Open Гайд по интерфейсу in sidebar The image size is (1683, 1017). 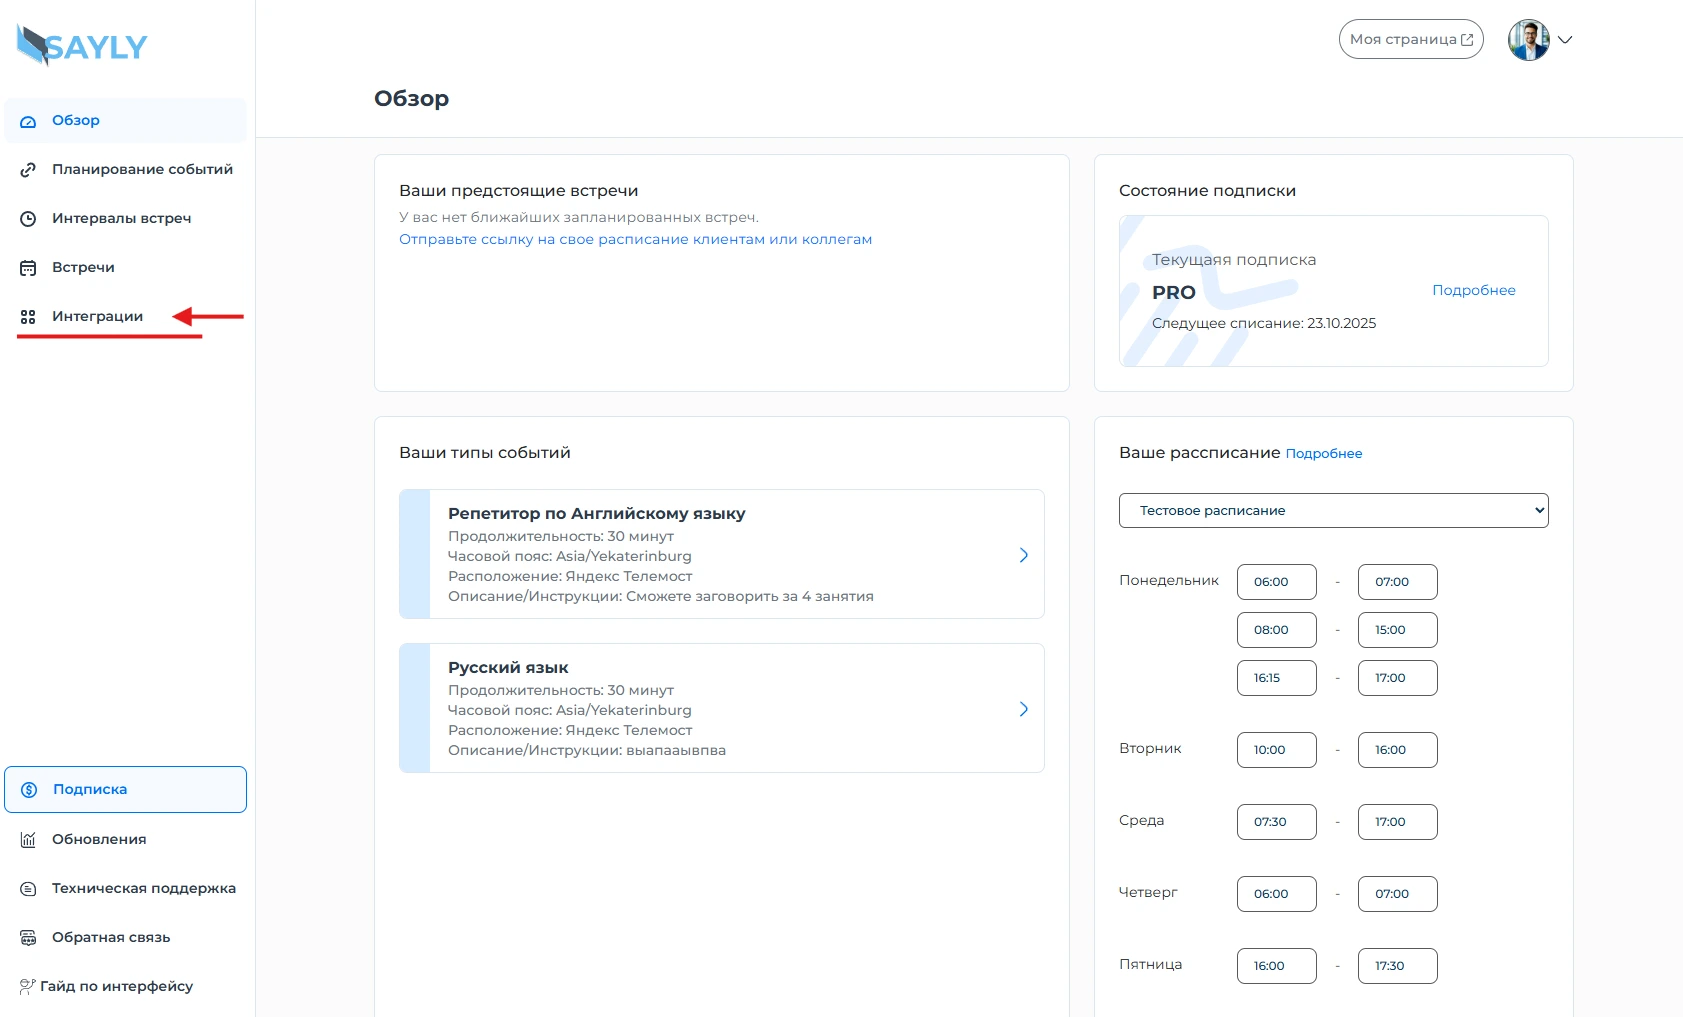point(115,987)
